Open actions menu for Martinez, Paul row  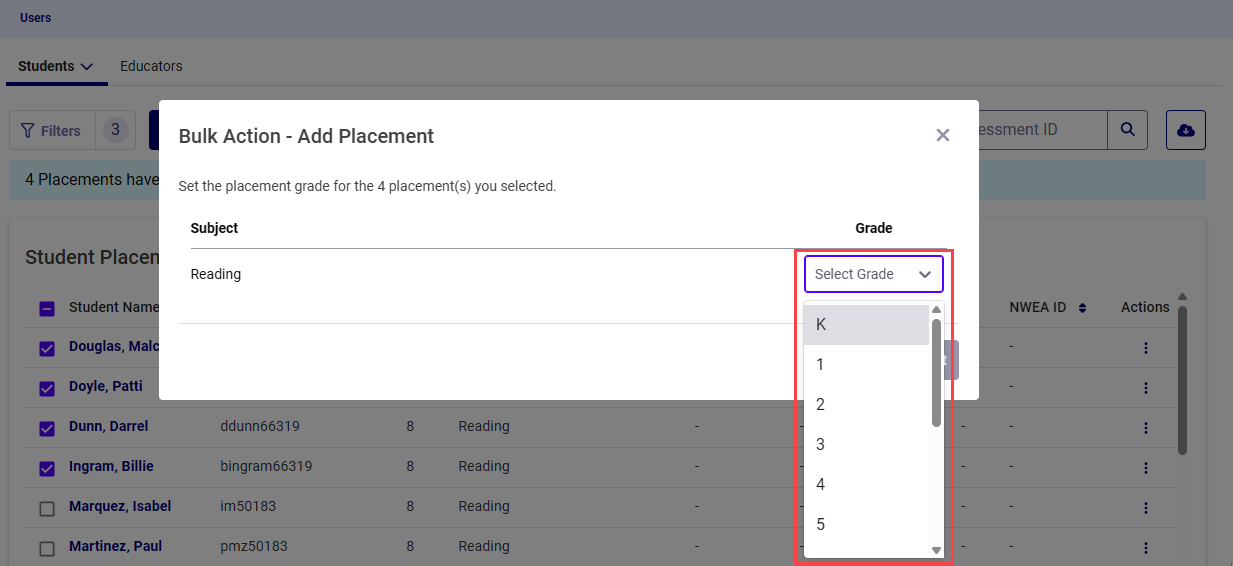(1146, 548)
